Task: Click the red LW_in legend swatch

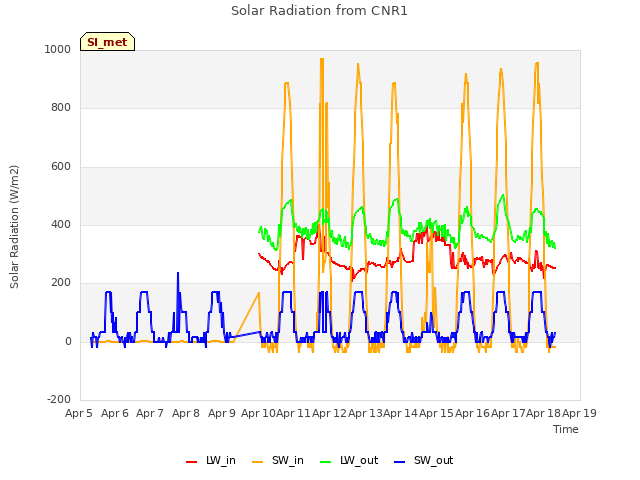Action: [191, 462]
